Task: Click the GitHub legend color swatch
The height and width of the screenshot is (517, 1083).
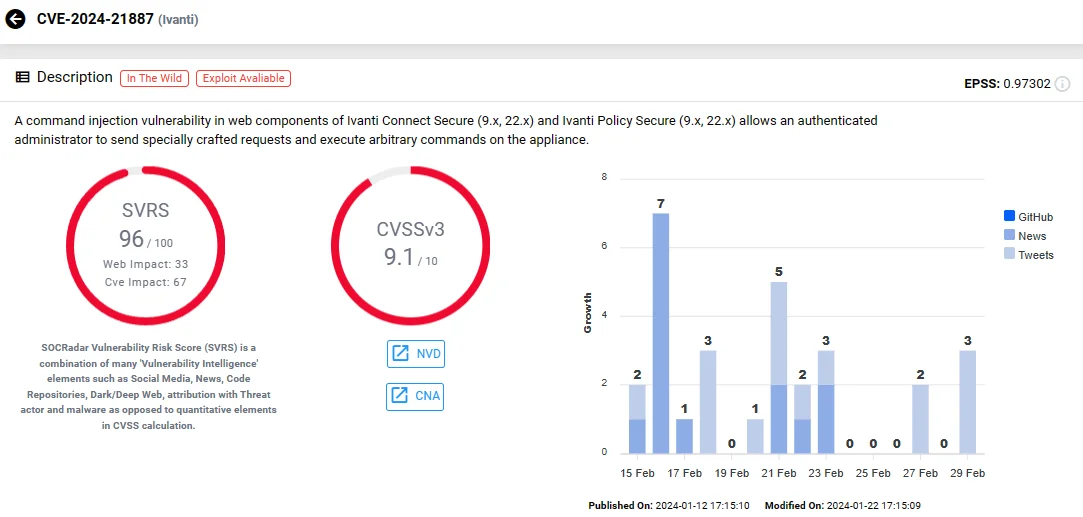Action: click(x=1008, y=217)
